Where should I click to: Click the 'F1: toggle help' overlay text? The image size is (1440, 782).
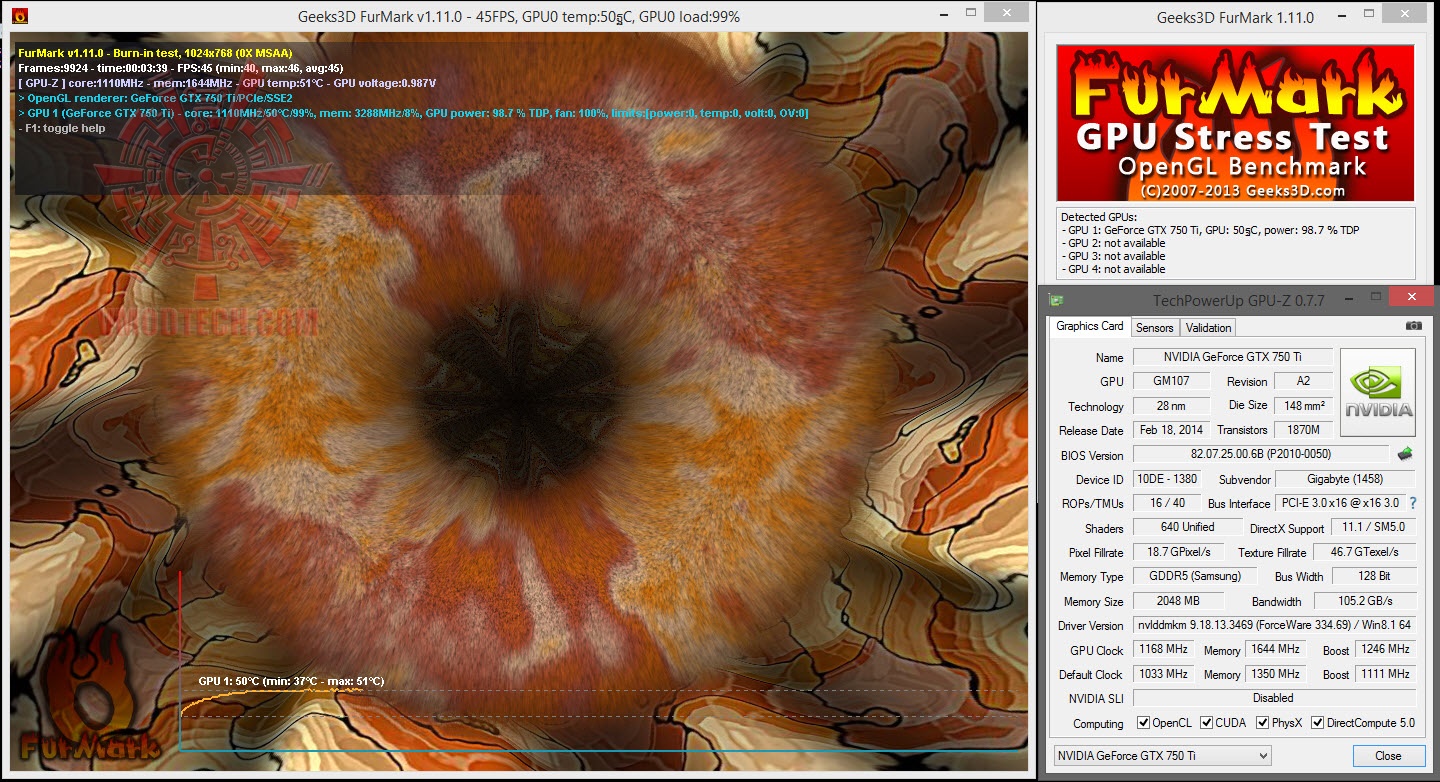click(x=62, y=128)
